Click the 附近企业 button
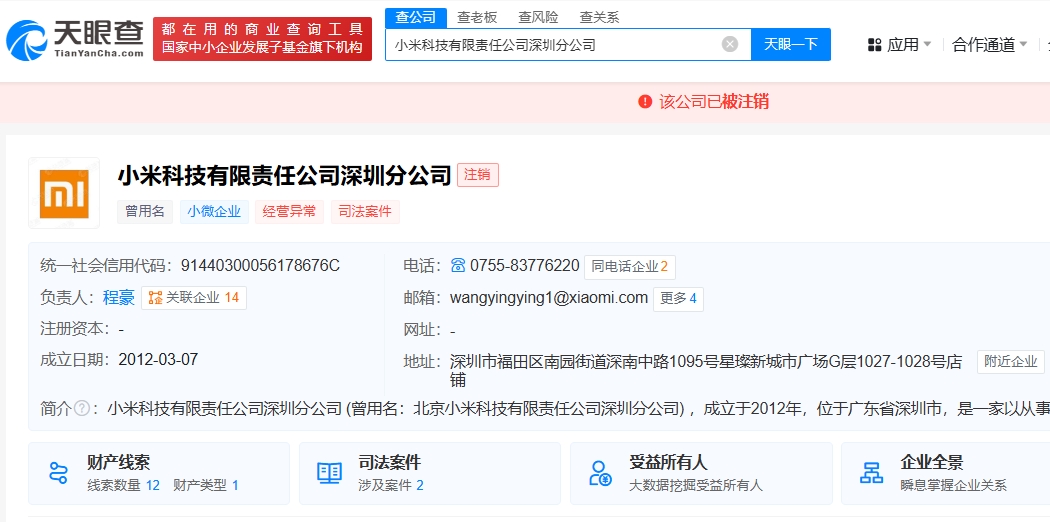Screen dimensions: 1050x522 click(1010, 362)
